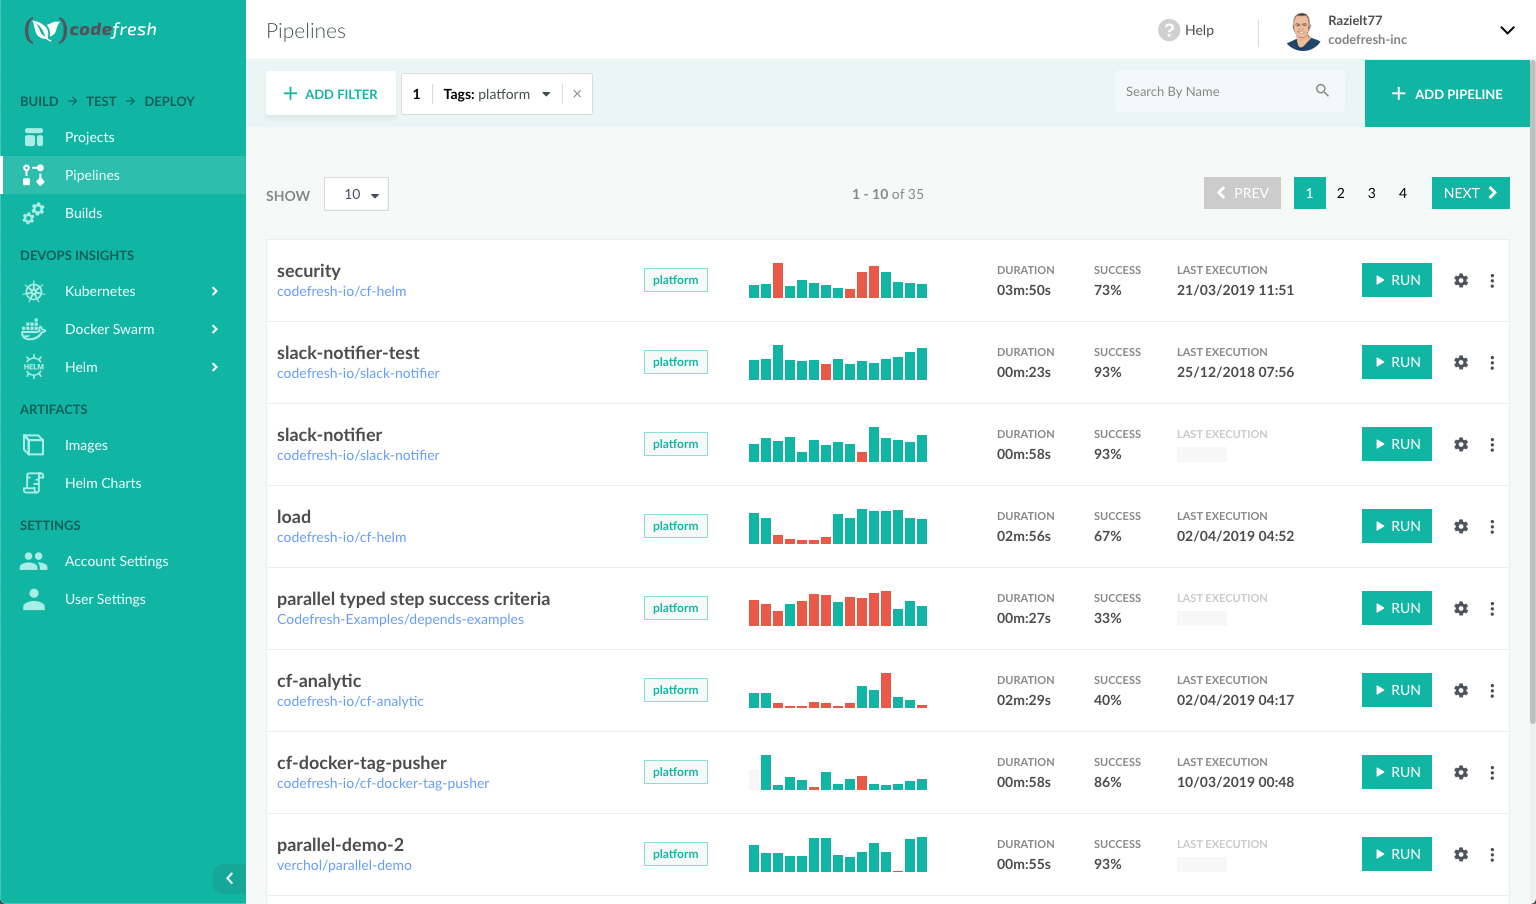Remove the Tags platform filter
Image resolution: width=1536 pixels, height=904 pixels.
(x=577, y=94)
